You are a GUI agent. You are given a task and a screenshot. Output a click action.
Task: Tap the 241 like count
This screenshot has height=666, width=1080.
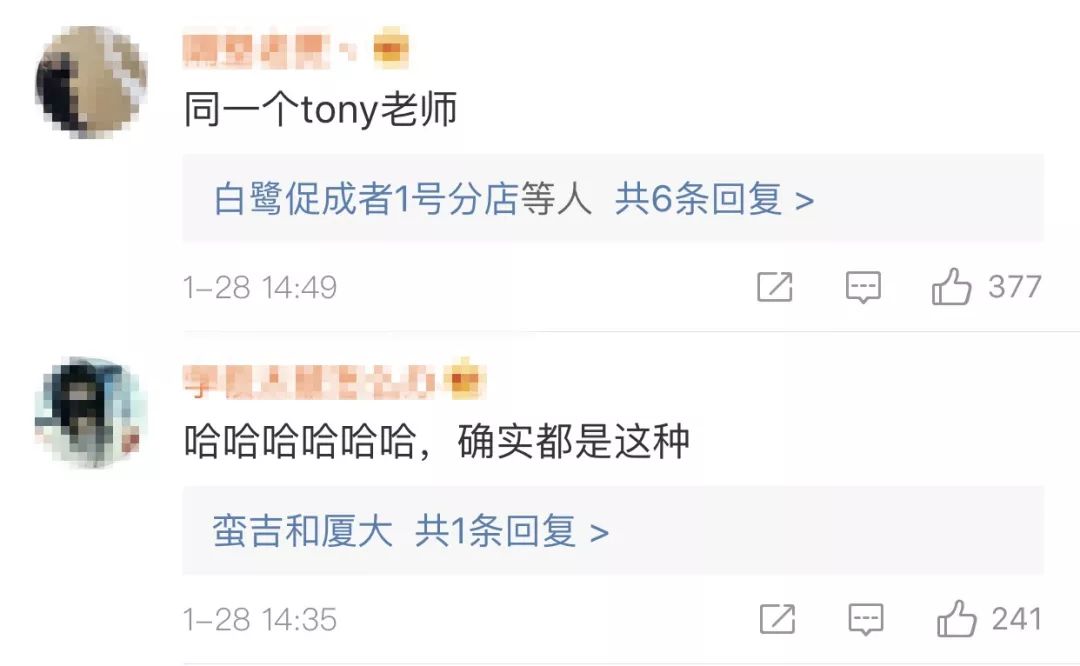(1017, 618)
